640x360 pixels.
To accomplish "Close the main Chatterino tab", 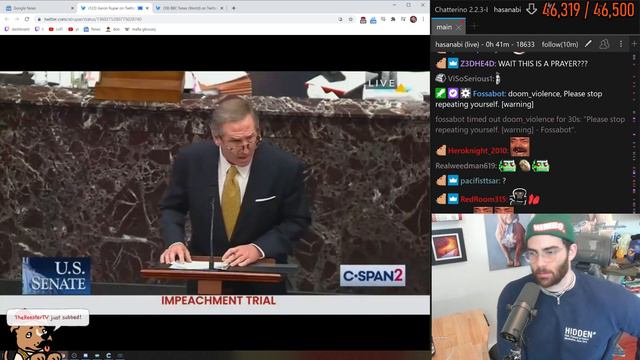I will [458, 27].
